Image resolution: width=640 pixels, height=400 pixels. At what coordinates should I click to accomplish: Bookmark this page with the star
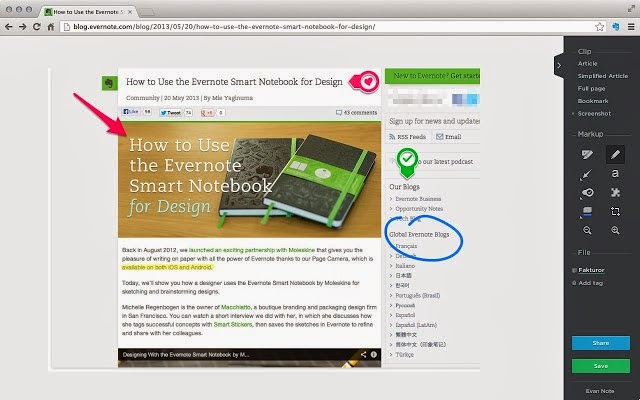coord(599,27)
